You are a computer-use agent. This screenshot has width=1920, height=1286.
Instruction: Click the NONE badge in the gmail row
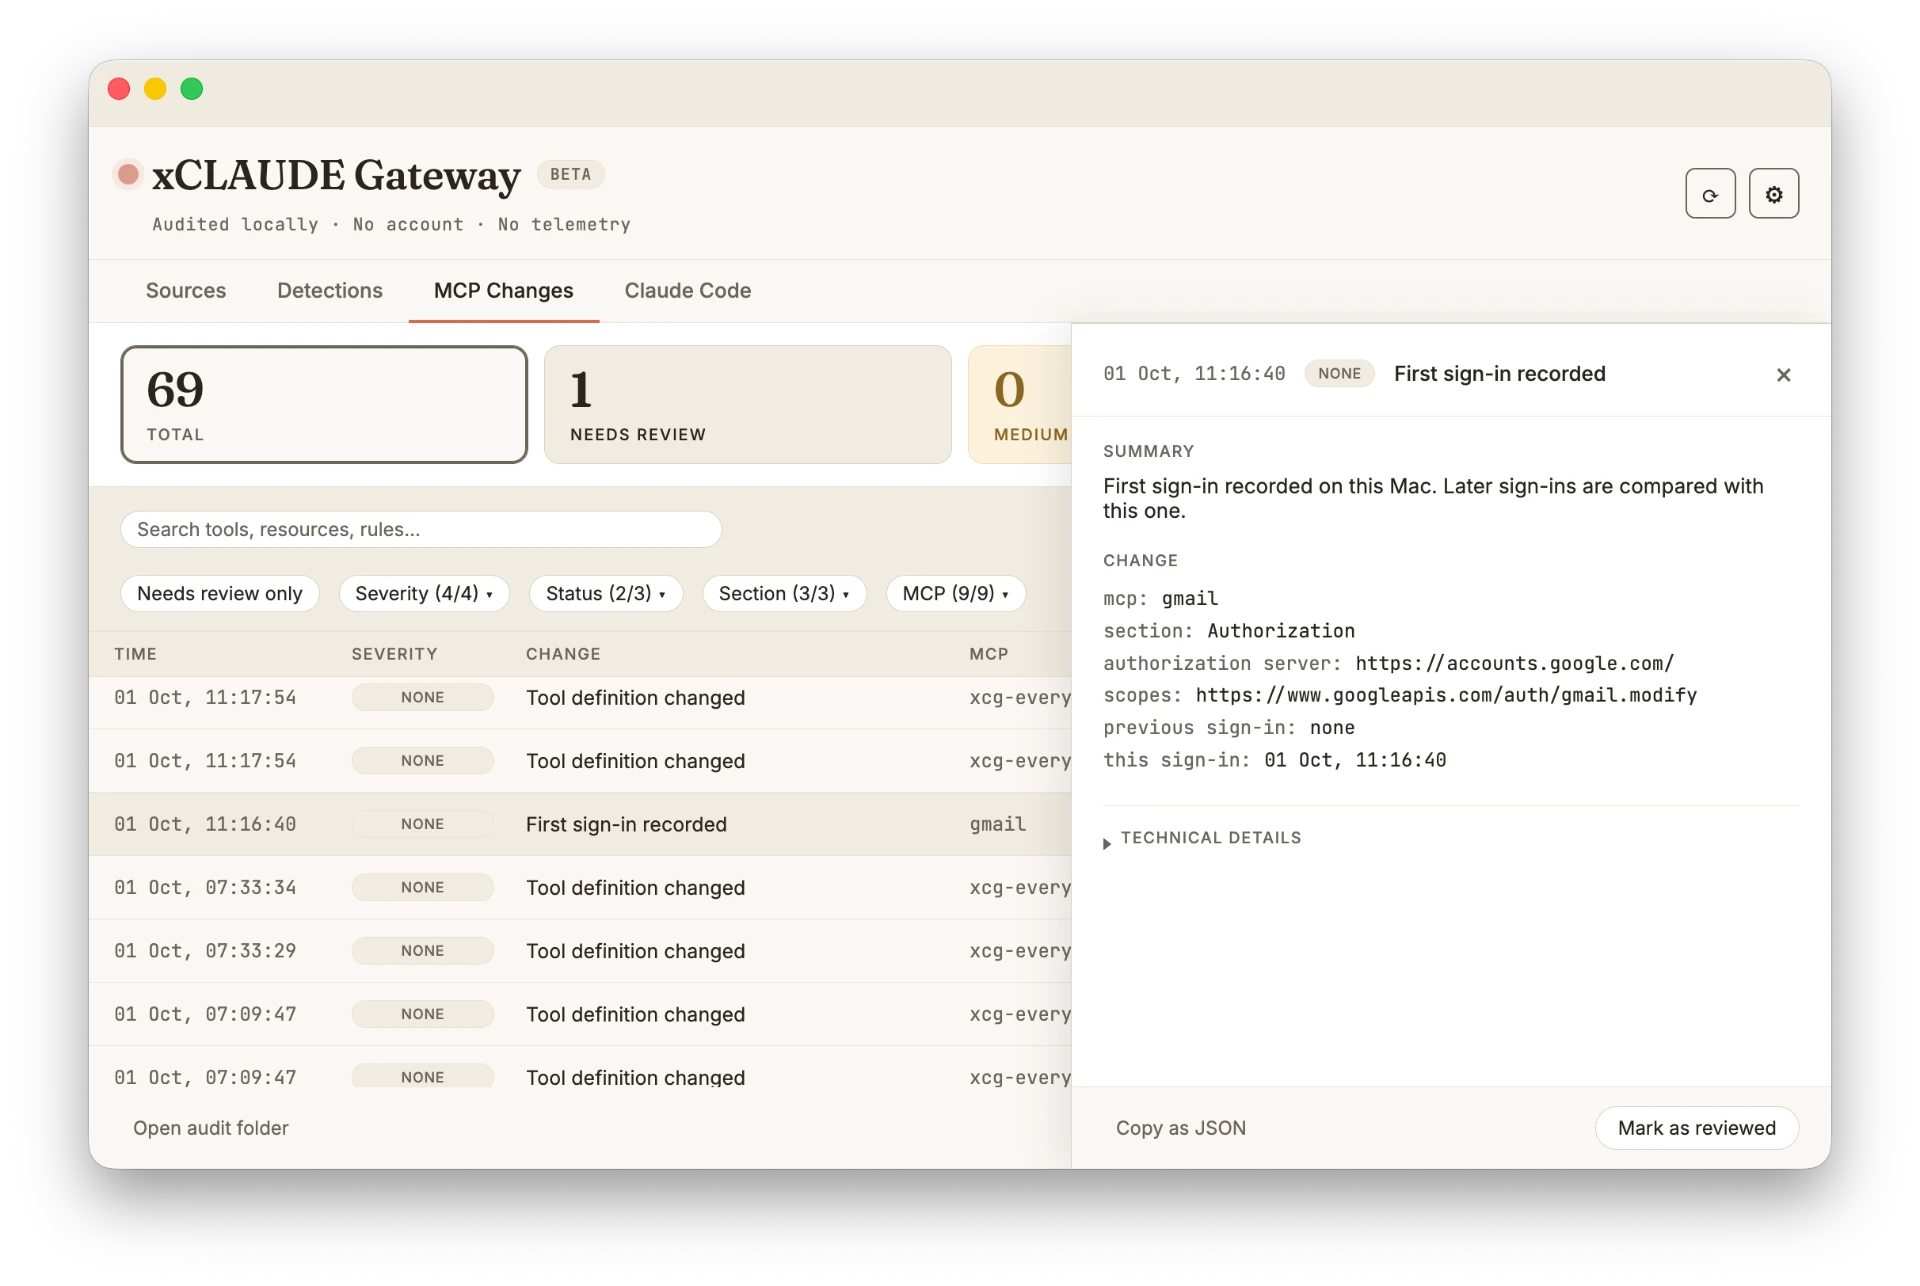coord(422,824)
